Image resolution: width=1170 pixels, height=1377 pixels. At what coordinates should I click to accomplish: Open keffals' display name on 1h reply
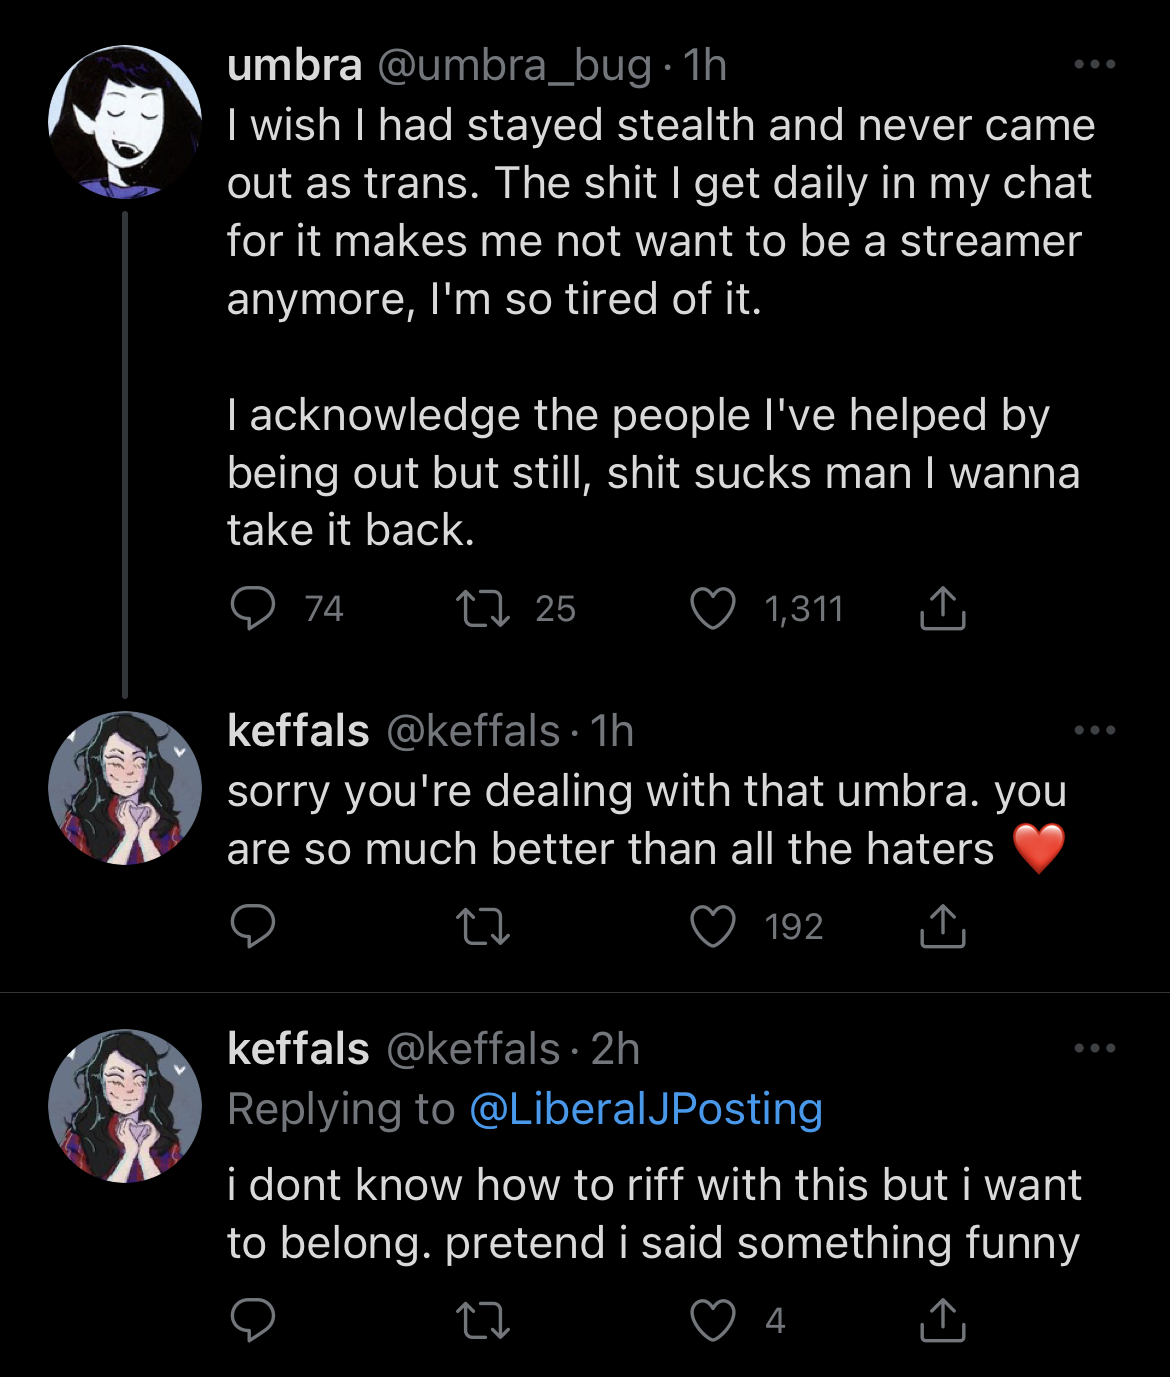pyautogui.click(x=298, y=731)
